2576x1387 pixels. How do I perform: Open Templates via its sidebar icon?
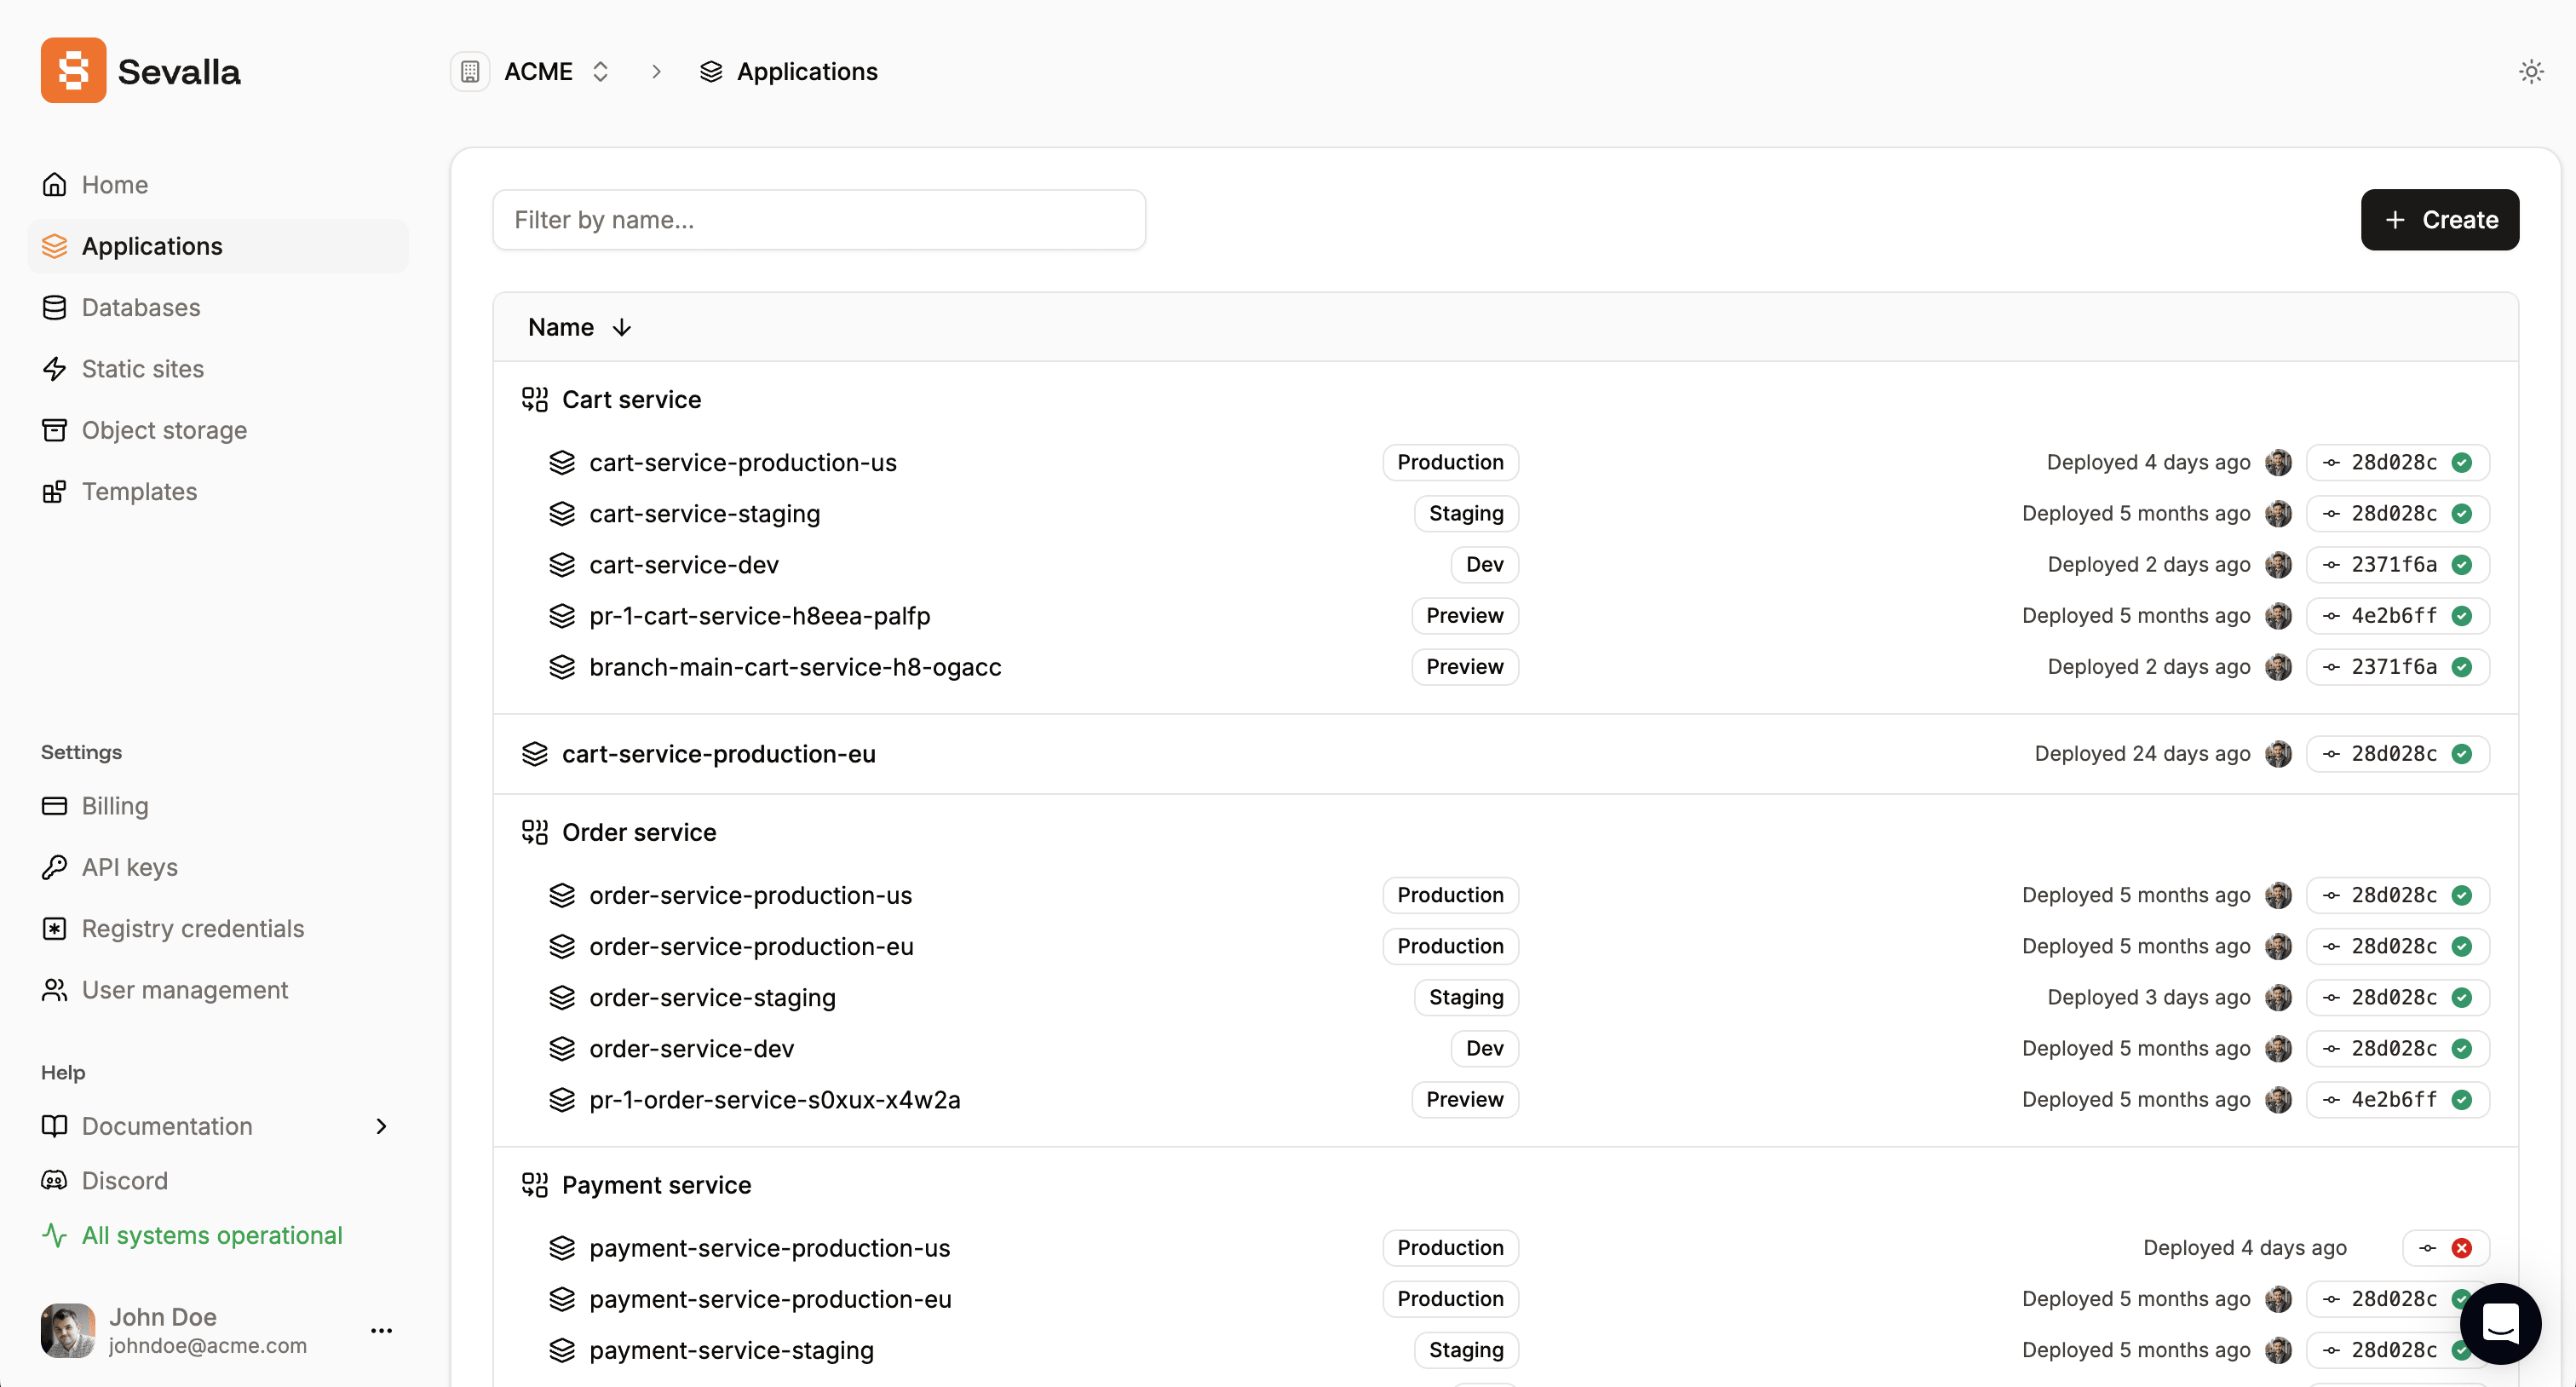[55, 491]
